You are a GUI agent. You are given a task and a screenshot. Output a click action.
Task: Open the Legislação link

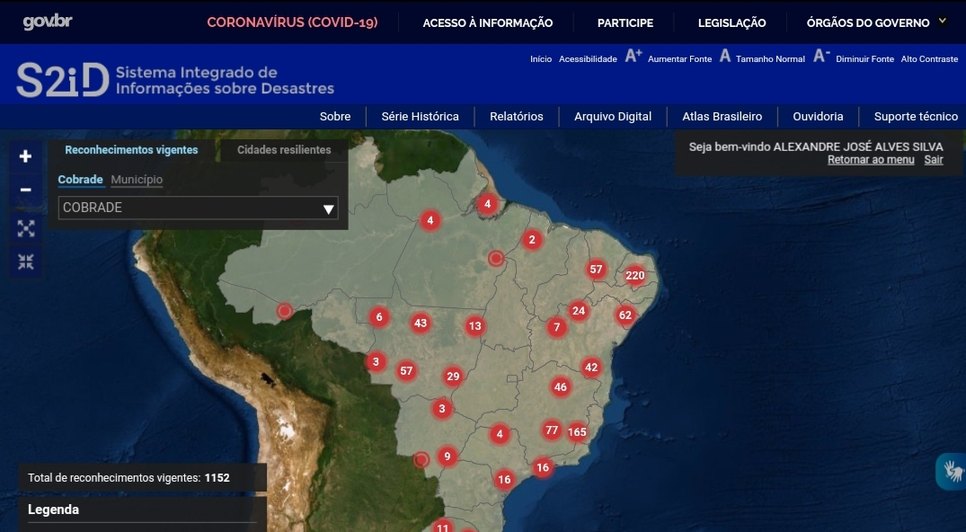pos(732,23)
